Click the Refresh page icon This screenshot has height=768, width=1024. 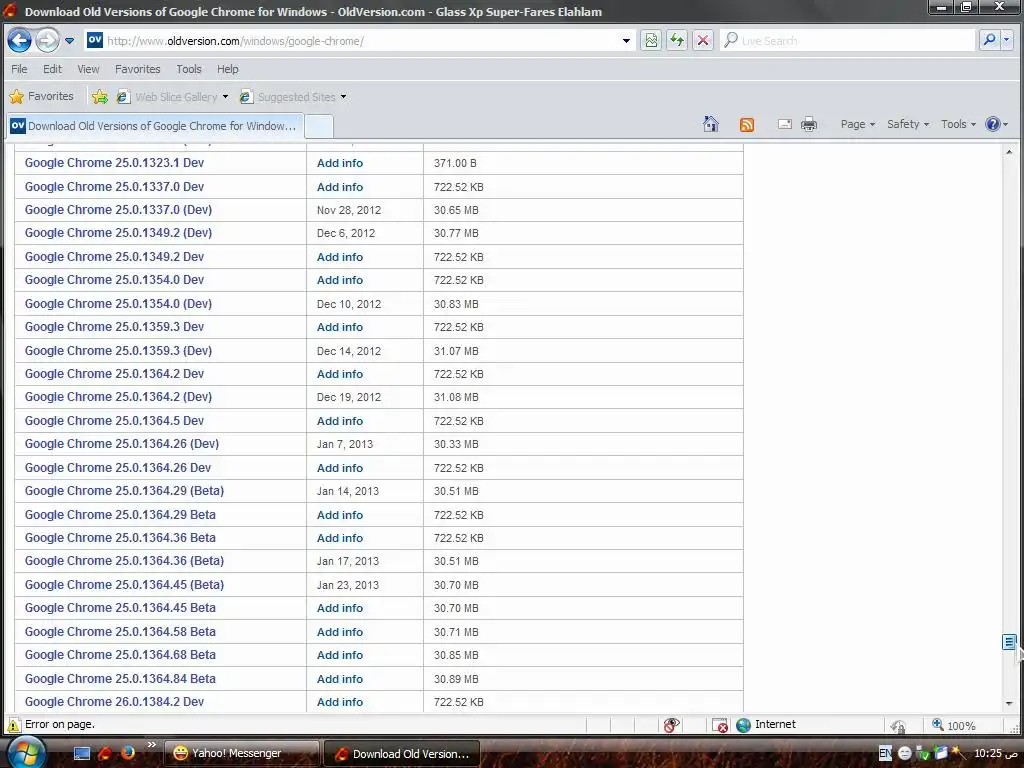(677, 40)
